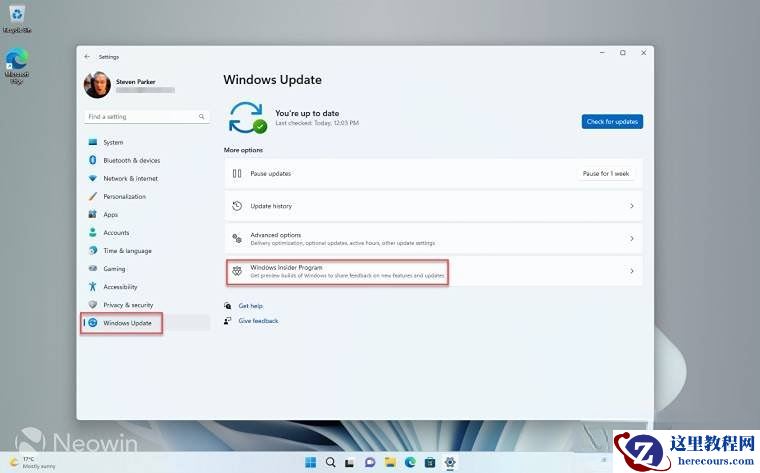The width and height of the screenshot is (760, 473).
Task: Open the weather widget on taskbar
Action: (x=33, y=462)
